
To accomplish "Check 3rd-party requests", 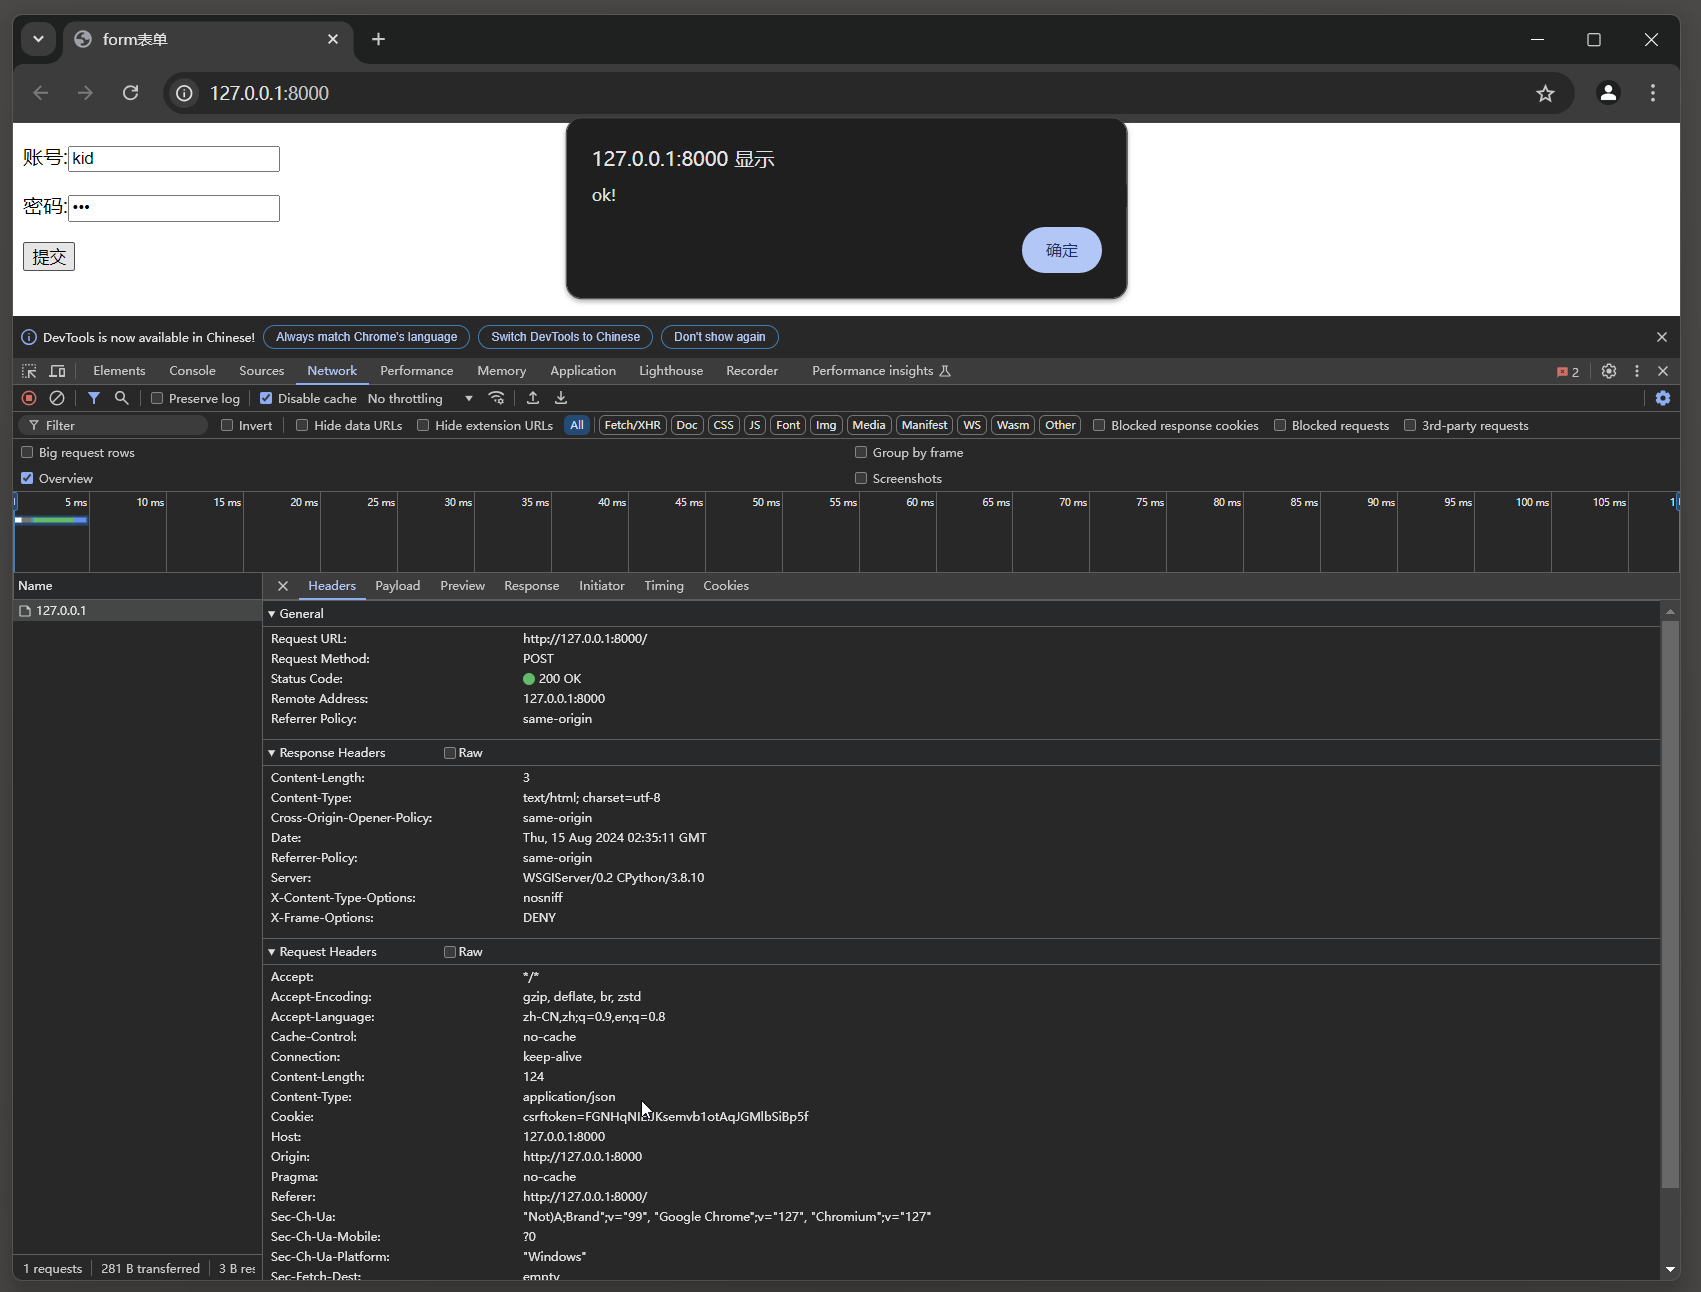I will 1410,425.
